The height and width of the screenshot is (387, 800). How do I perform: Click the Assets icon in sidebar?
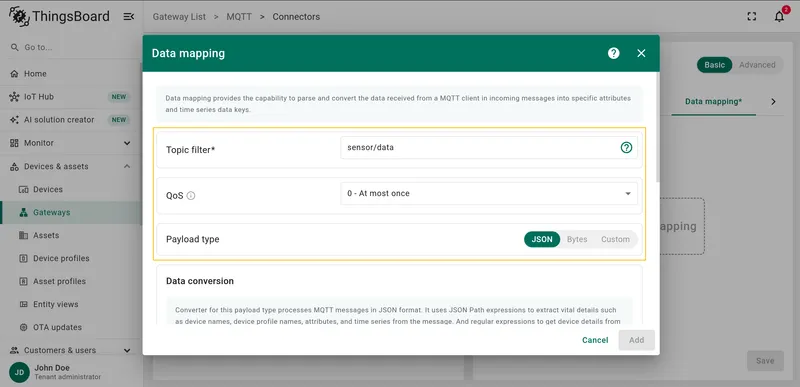pyautogui.click(x=23, y=235)
